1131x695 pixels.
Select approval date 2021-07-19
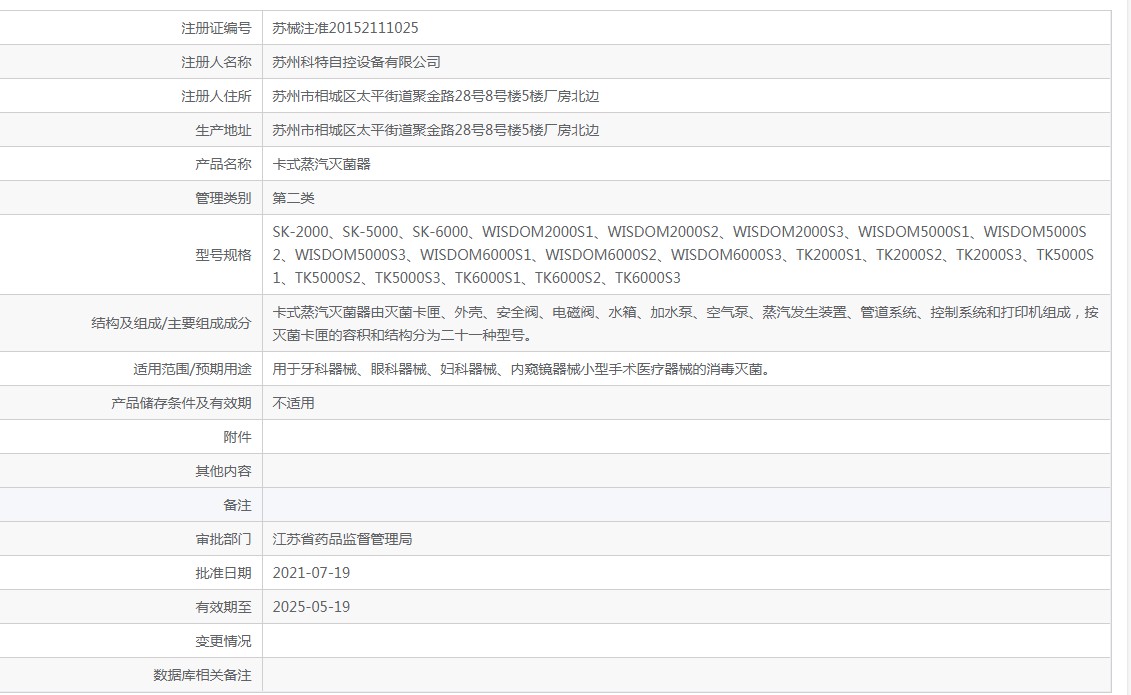311,572
